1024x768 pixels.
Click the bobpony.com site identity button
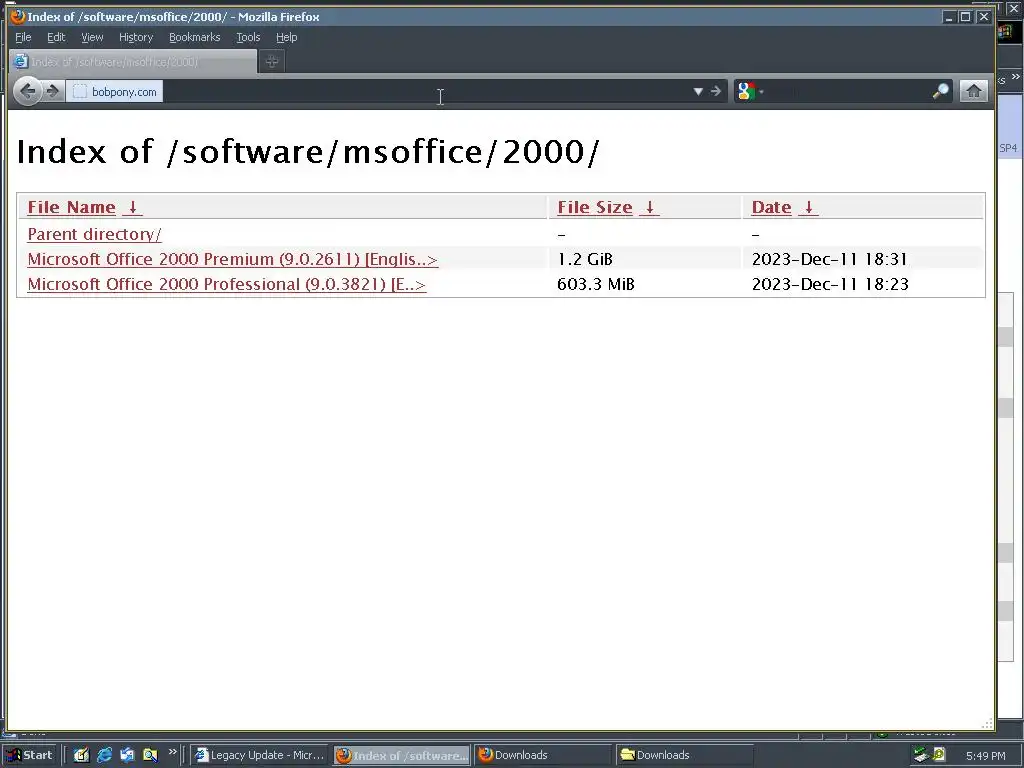tap(115, 92)
